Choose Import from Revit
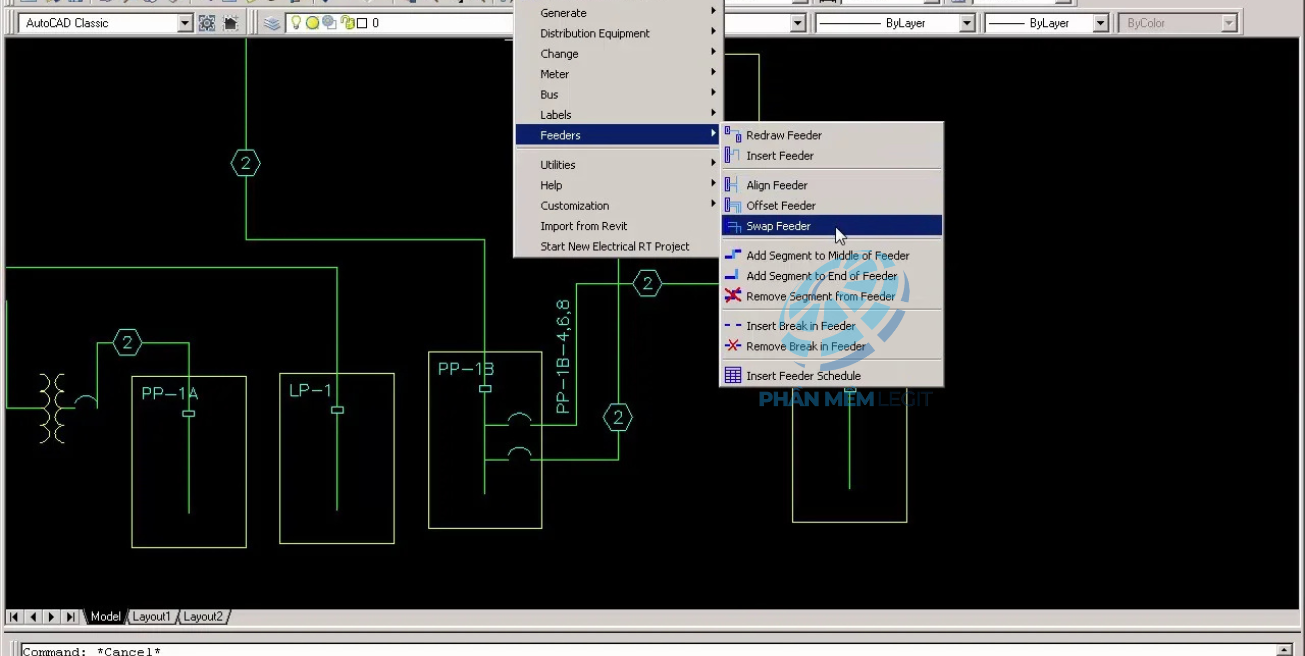The width and height of the screenshot is (1305, 656). [618, 226]
